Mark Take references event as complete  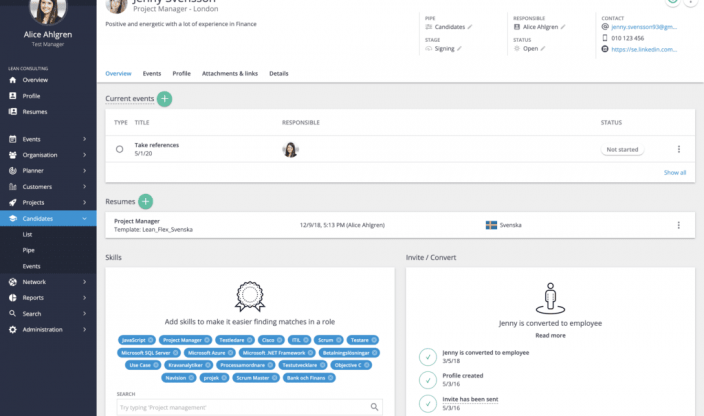click(120, 150)
